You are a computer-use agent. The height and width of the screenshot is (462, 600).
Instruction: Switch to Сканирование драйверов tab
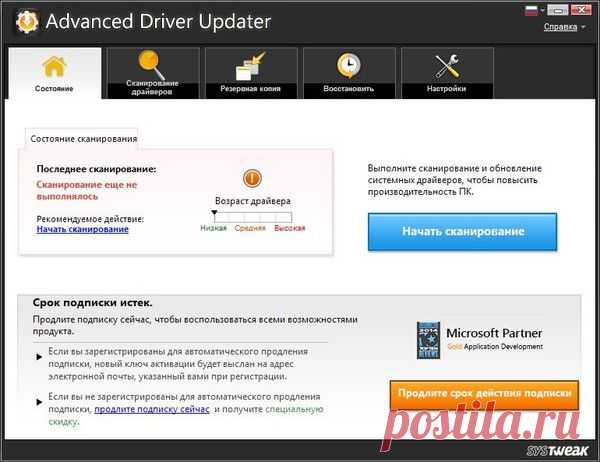tap(153, 73)
